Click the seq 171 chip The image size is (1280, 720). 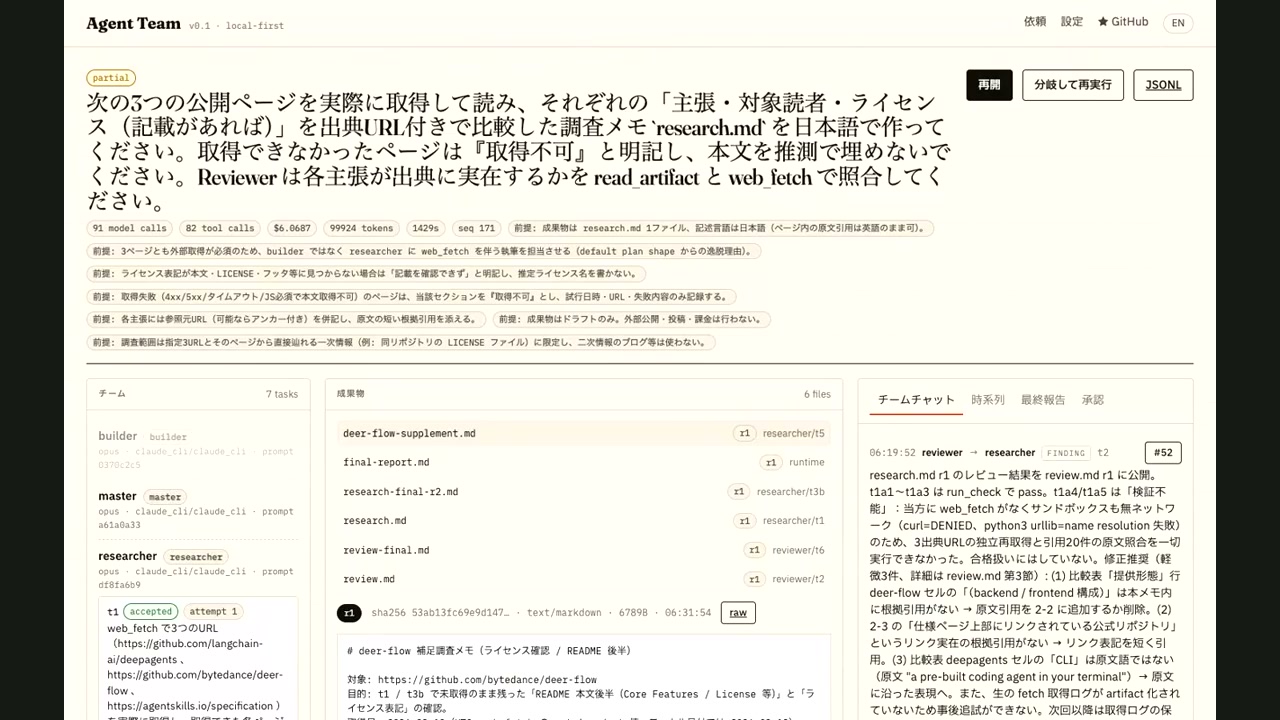point(476,228)
